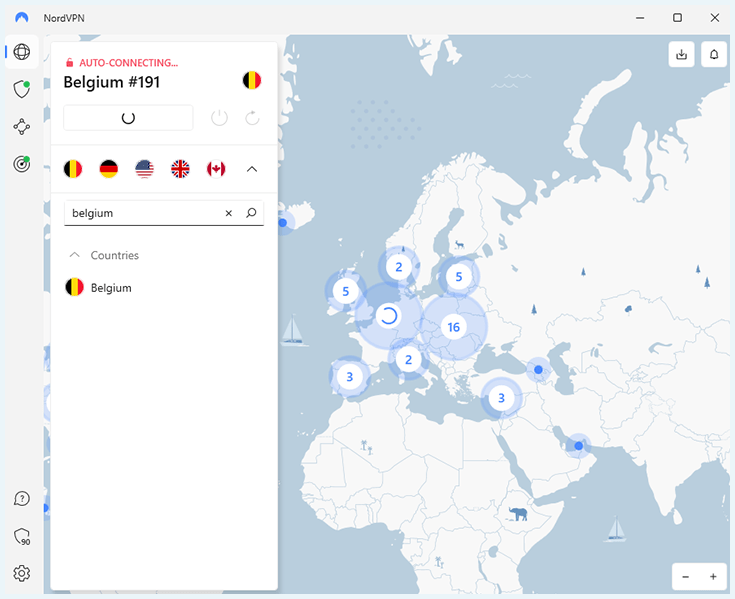The height and width of the screenshot is (599, 735).
Task: Click the map cluster labeled 16
Action: click(x=453, y=327)
